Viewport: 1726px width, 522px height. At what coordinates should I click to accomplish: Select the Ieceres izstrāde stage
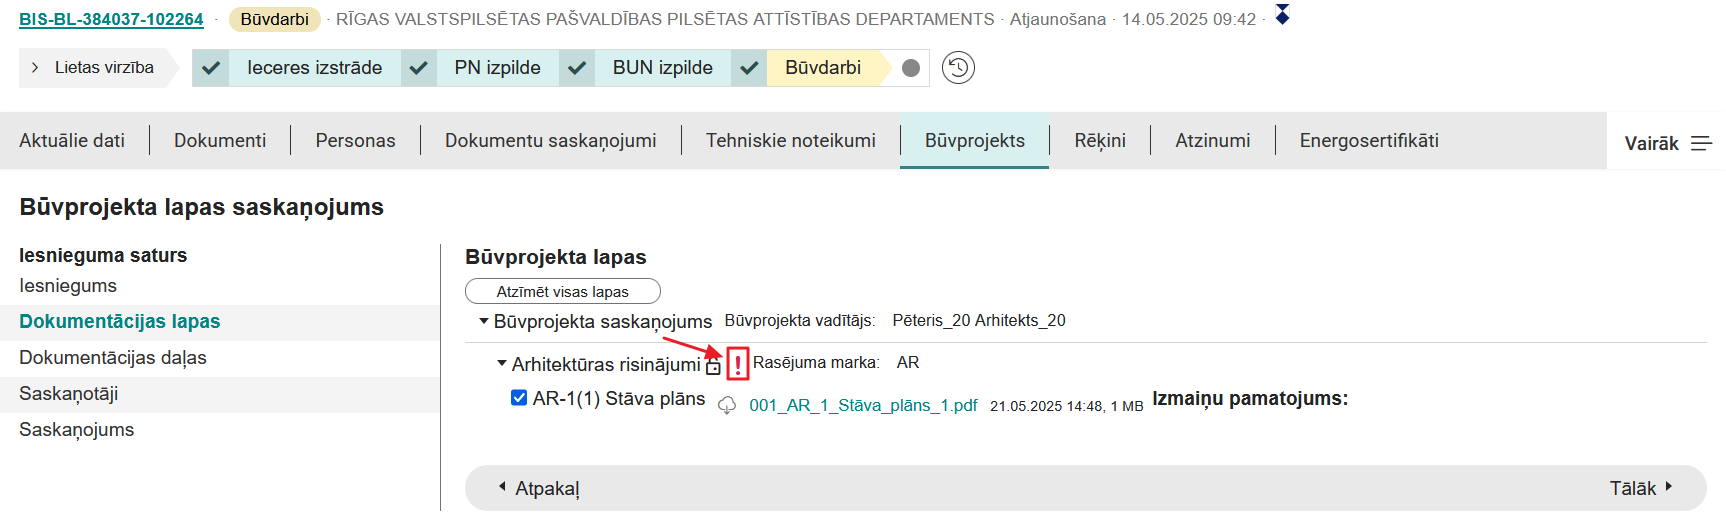[315, 68]
